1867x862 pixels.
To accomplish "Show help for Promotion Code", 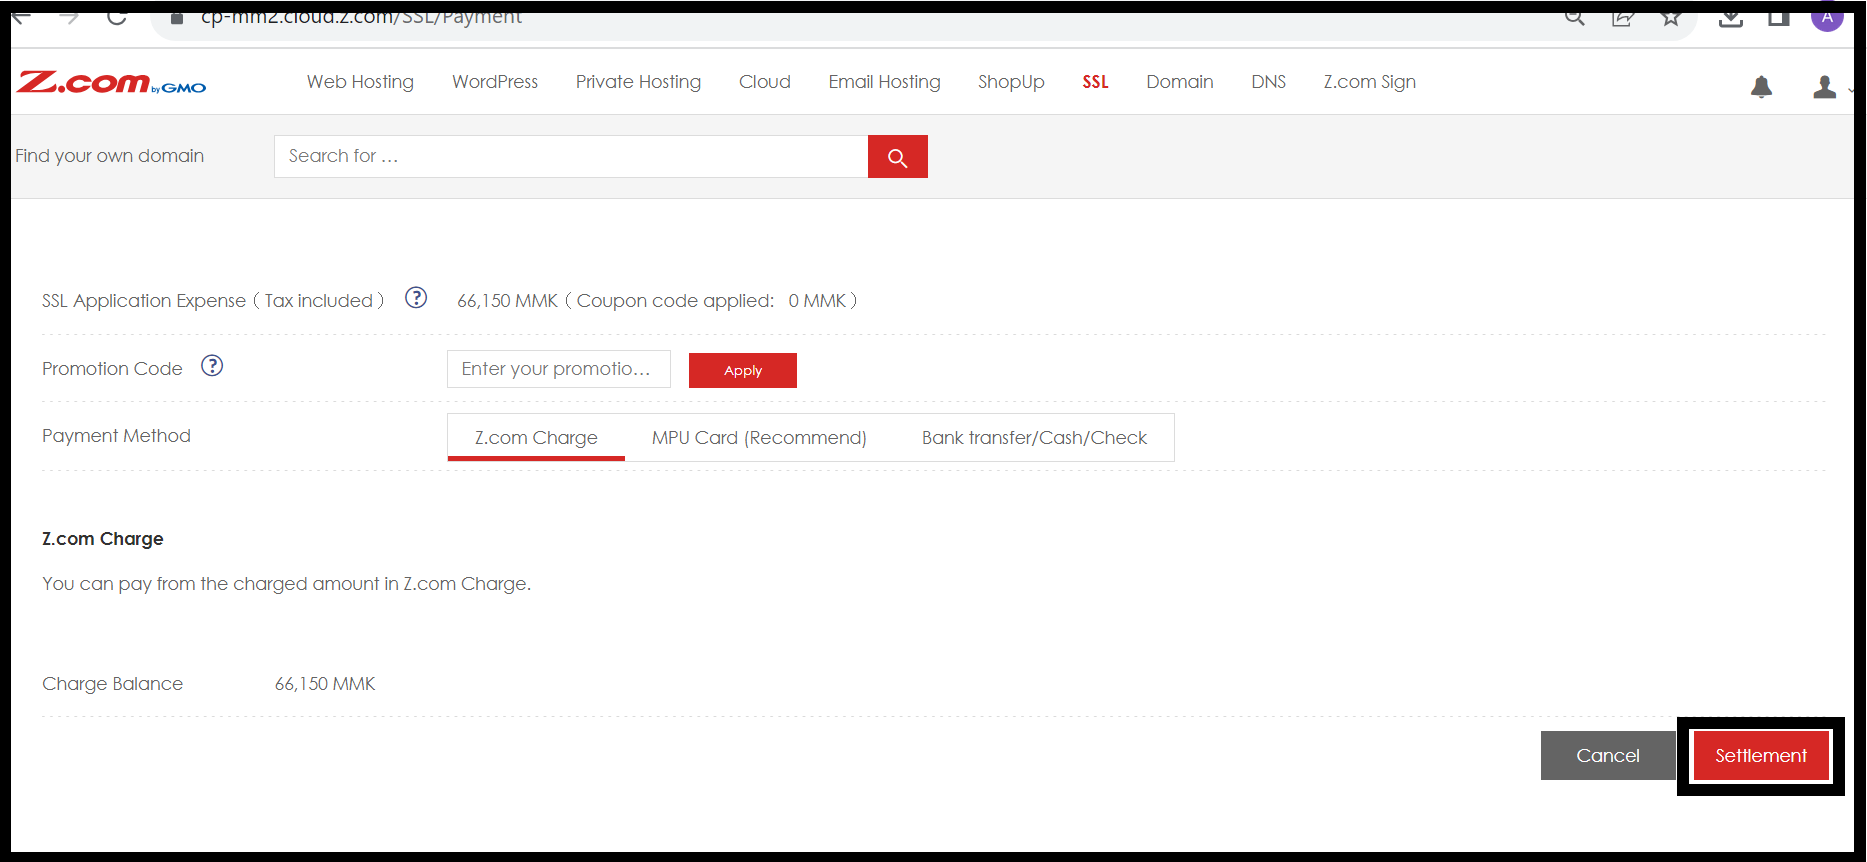I will pyautogui.click(x=212, y=366).
